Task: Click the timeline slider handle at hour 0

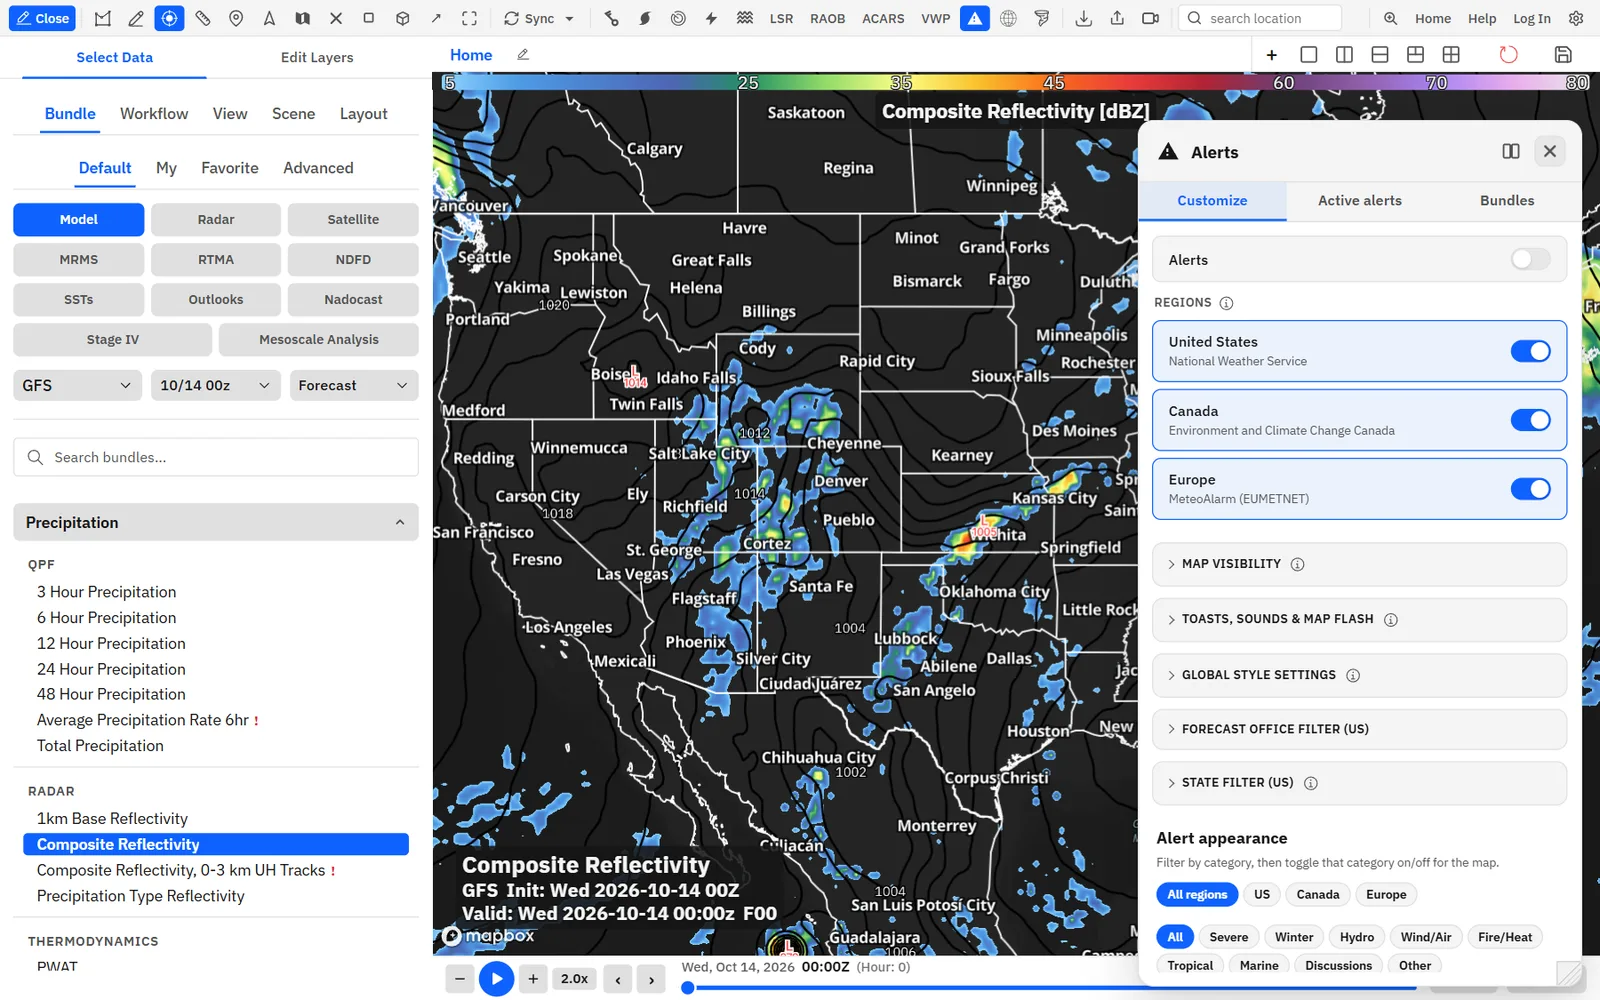Action: [x=687, y=988]
